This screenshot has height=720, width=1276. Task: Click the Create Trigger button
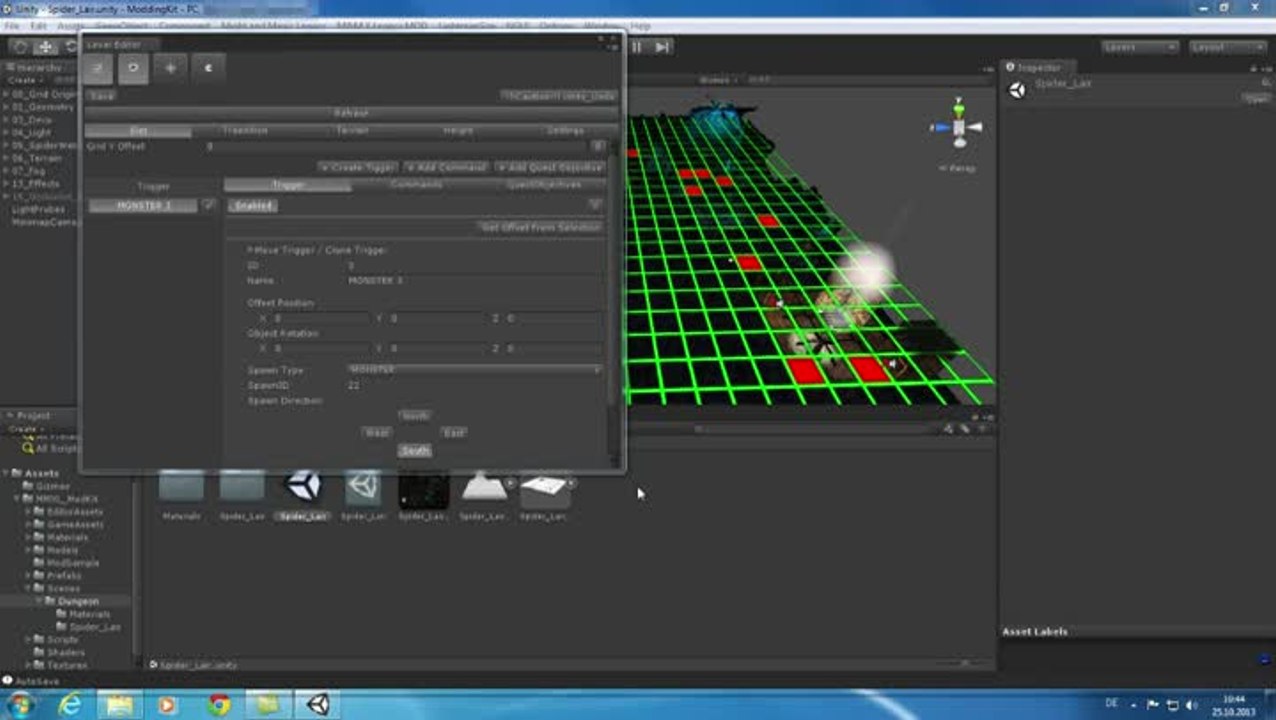(x=358, y=168)
